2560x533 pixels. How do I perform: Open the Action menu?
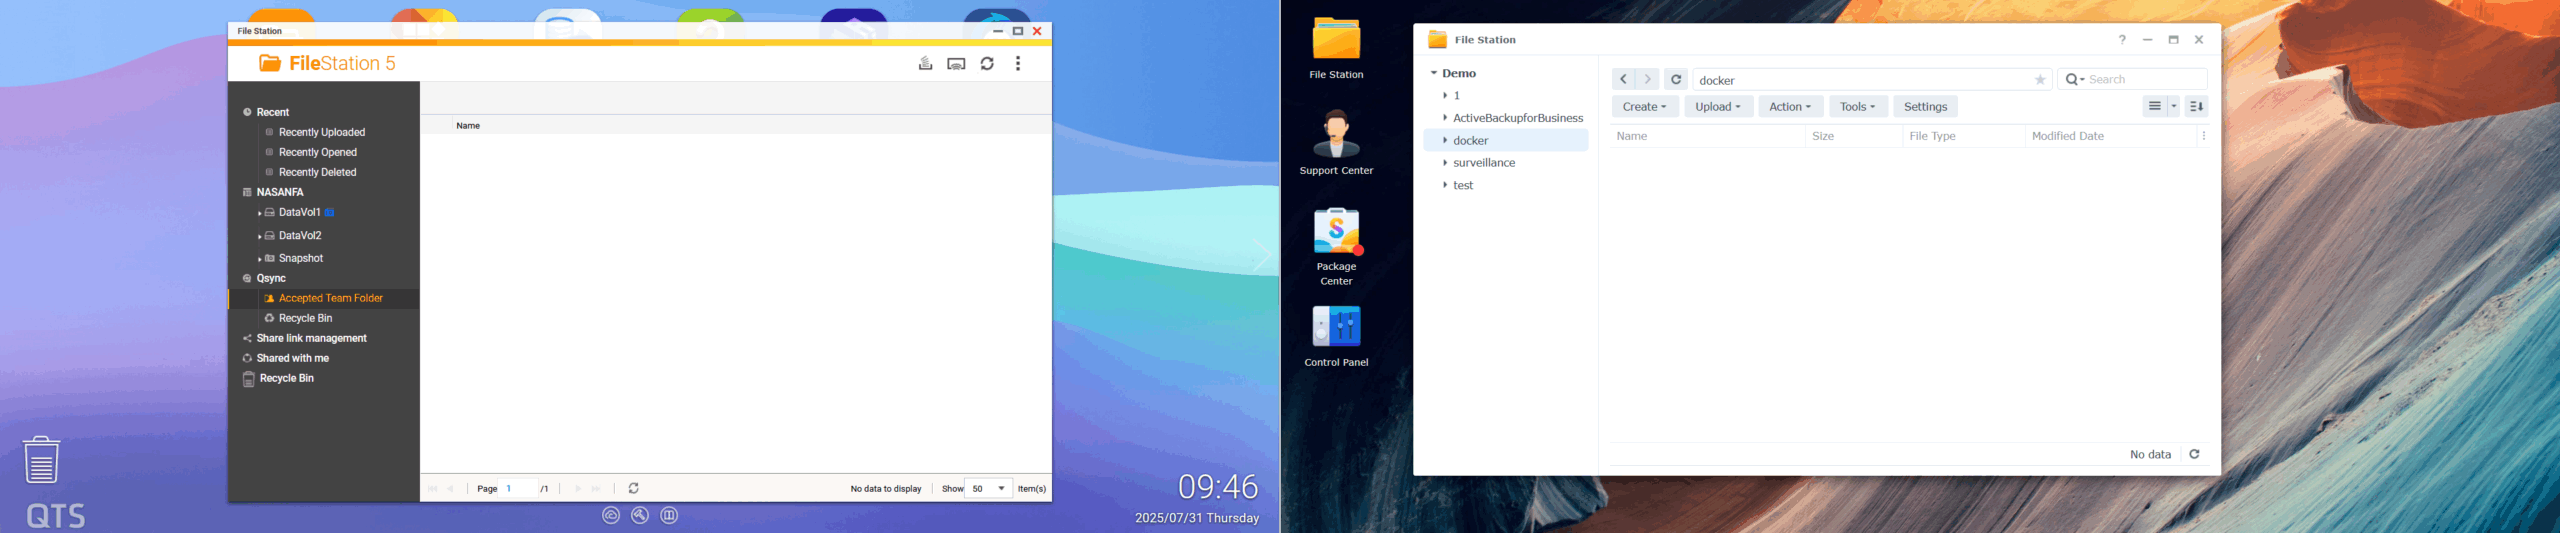[1790, 106]
